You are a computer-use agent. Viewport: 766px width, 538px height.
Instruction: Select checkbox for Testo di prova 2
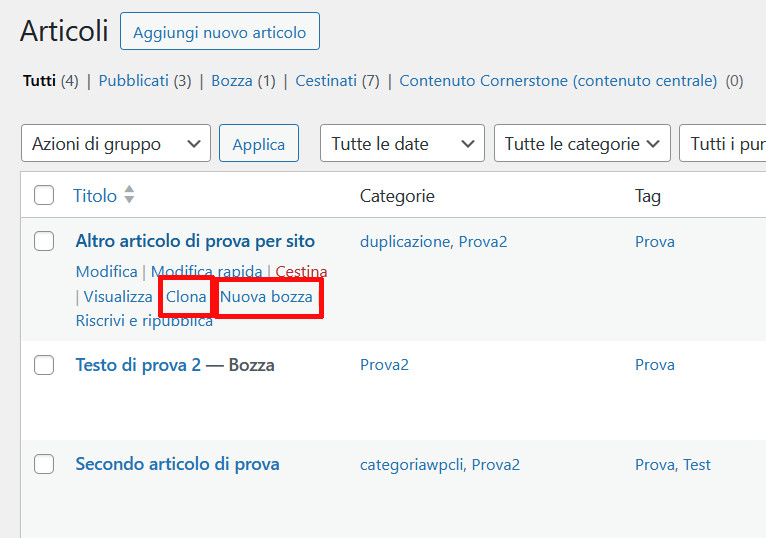tap(44, 365)
